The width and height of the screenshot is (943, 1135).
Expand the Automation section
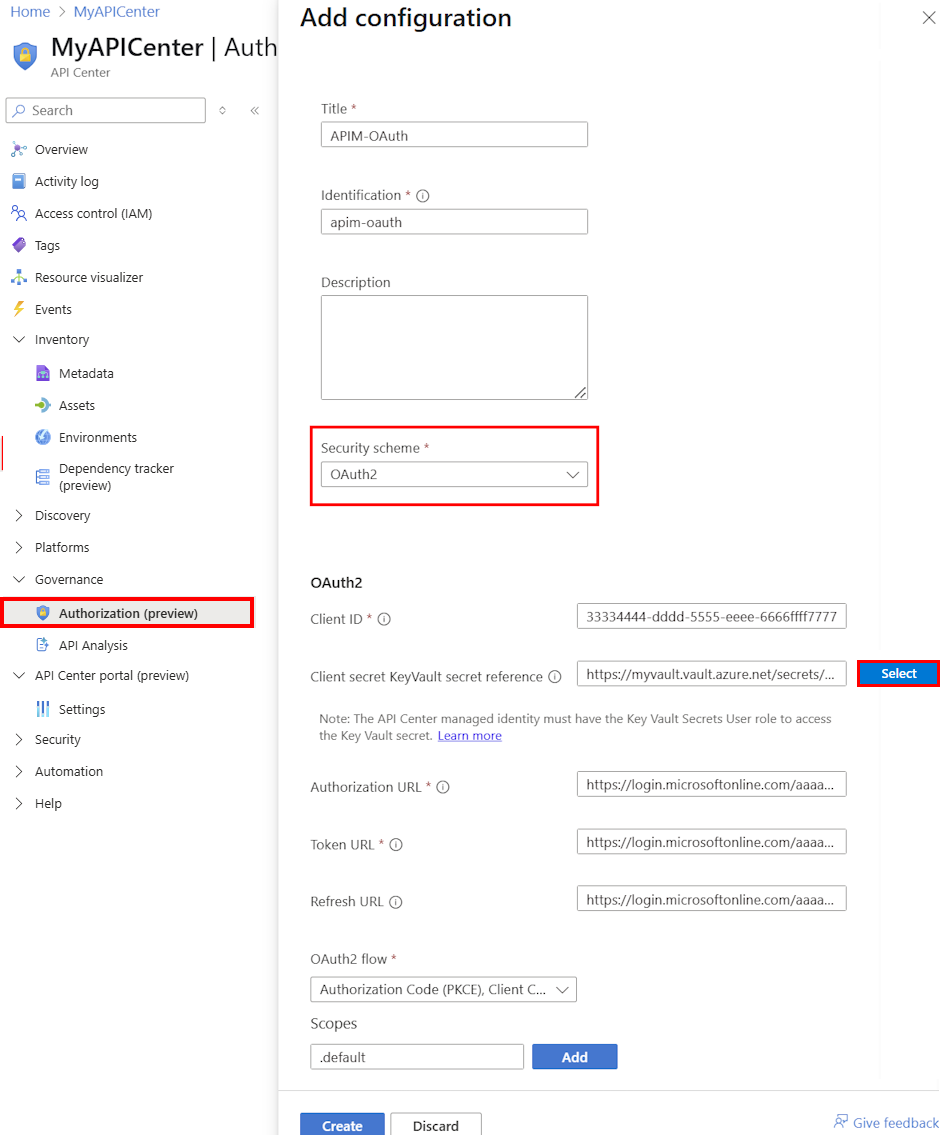coord(19,771)
